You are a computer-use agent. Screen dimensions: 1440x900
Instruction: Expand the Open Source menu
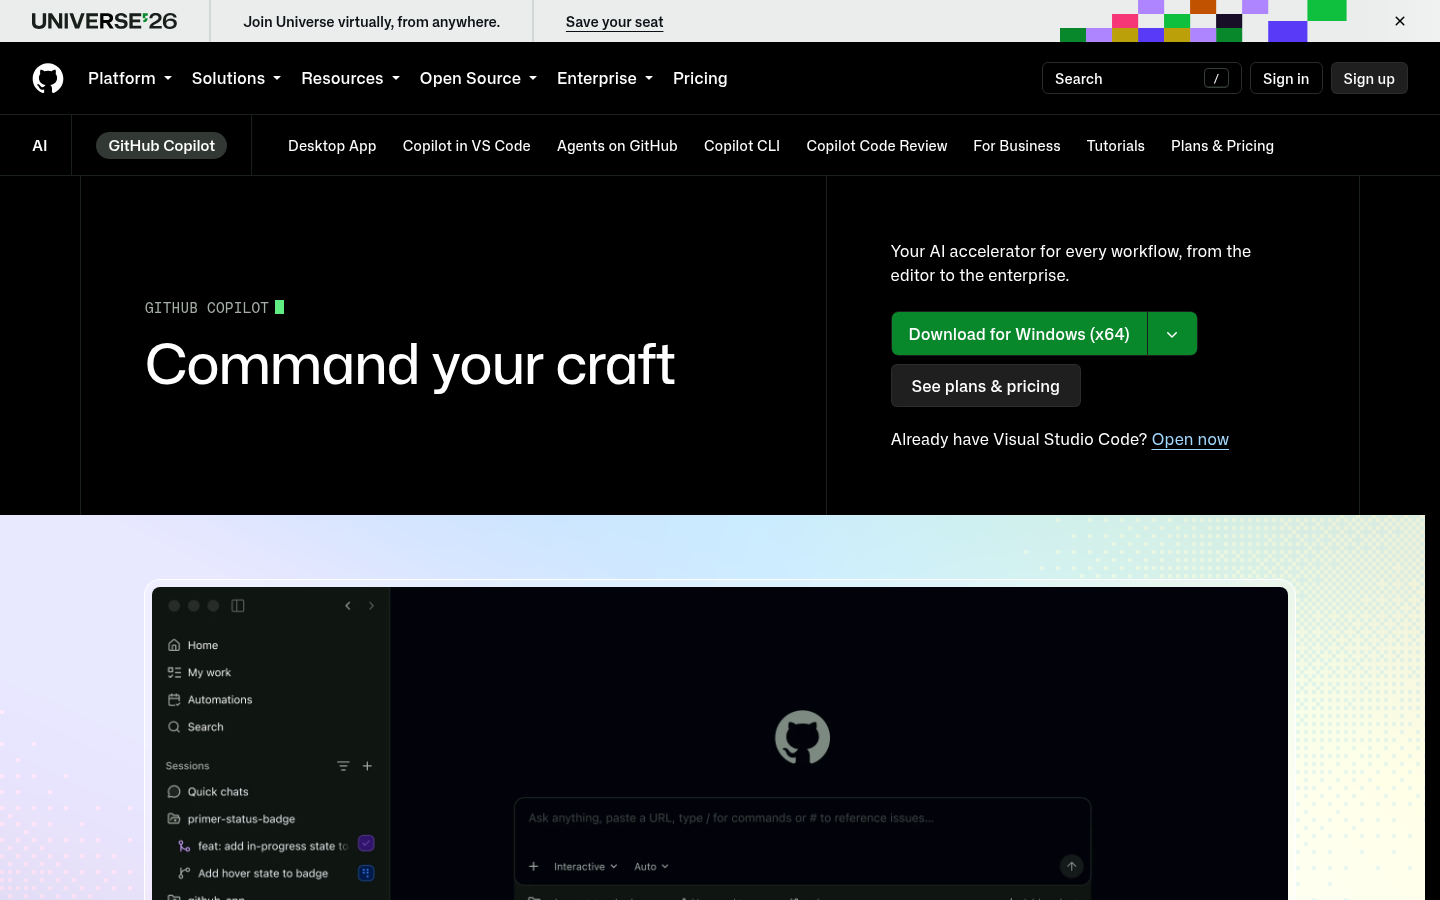pyautogui.click(x=478, y=78)
